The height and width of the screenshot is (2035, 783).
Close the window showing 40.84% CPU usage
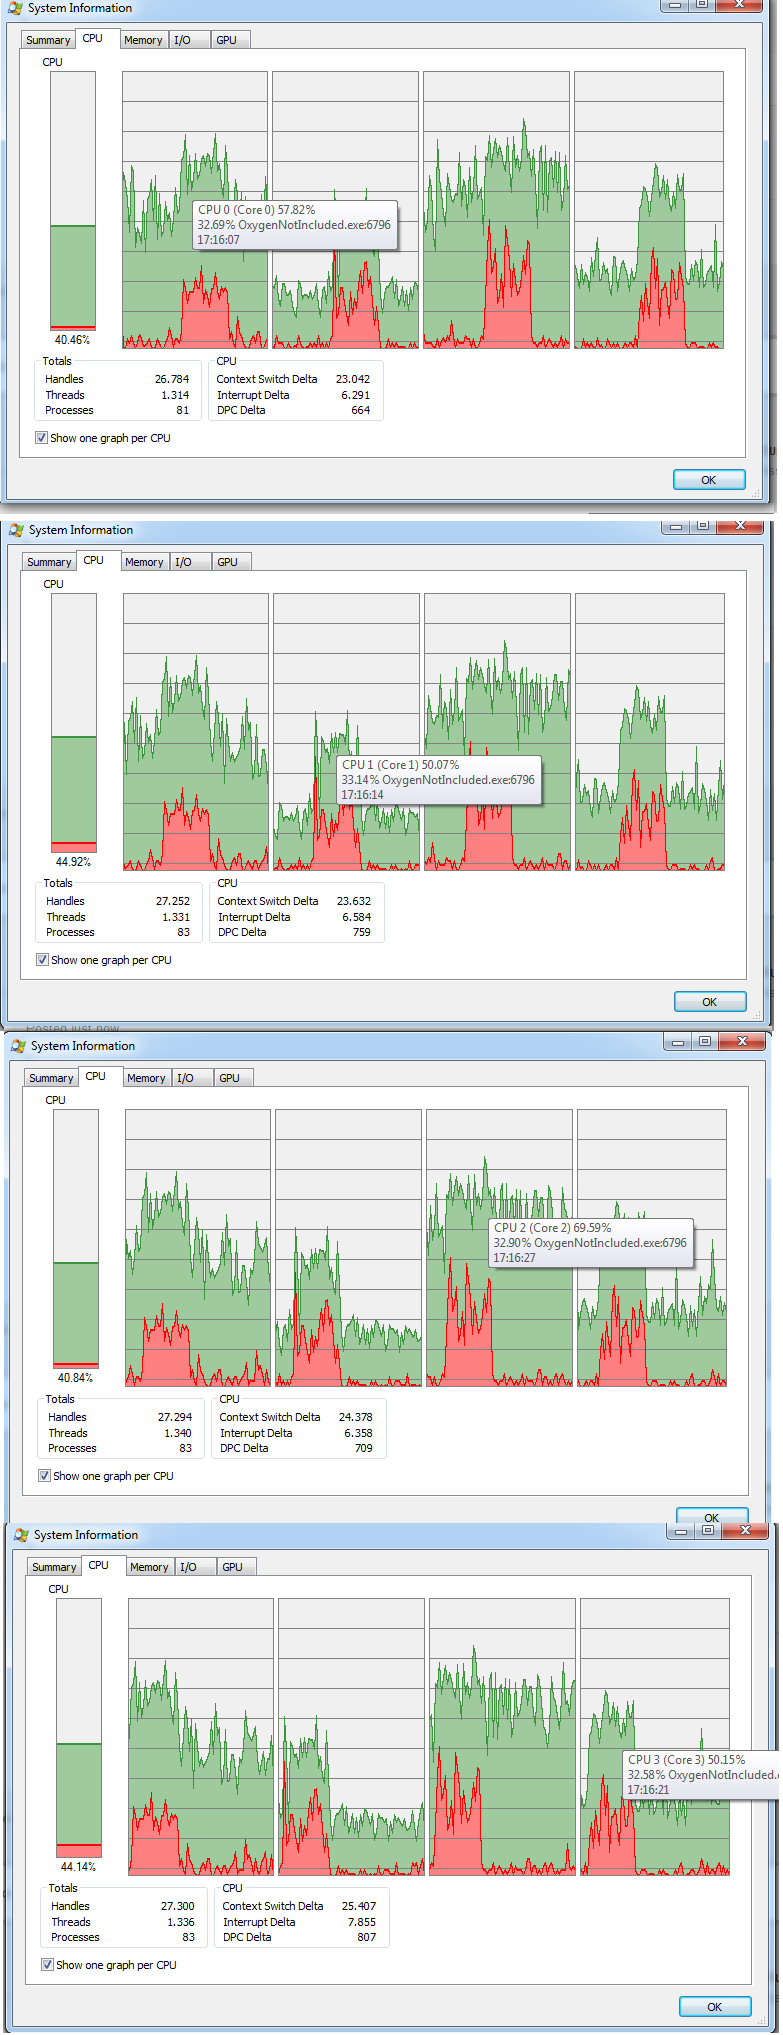point(742,1042)
